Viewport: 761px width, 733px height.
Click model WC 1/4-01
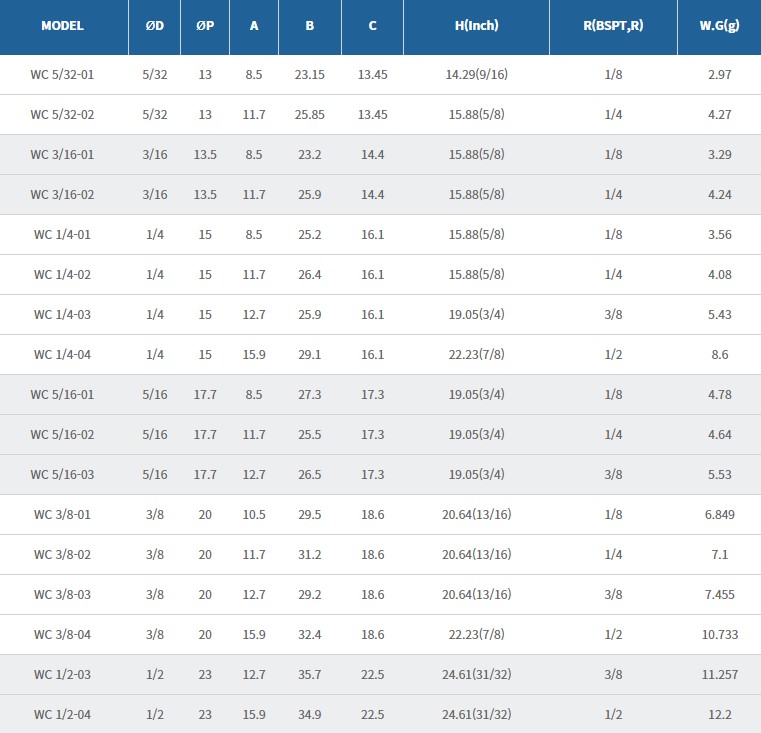coord(62,234)
